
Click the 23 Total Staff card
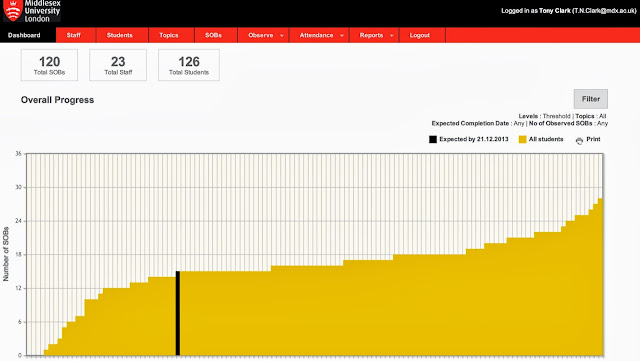[118, 65]
